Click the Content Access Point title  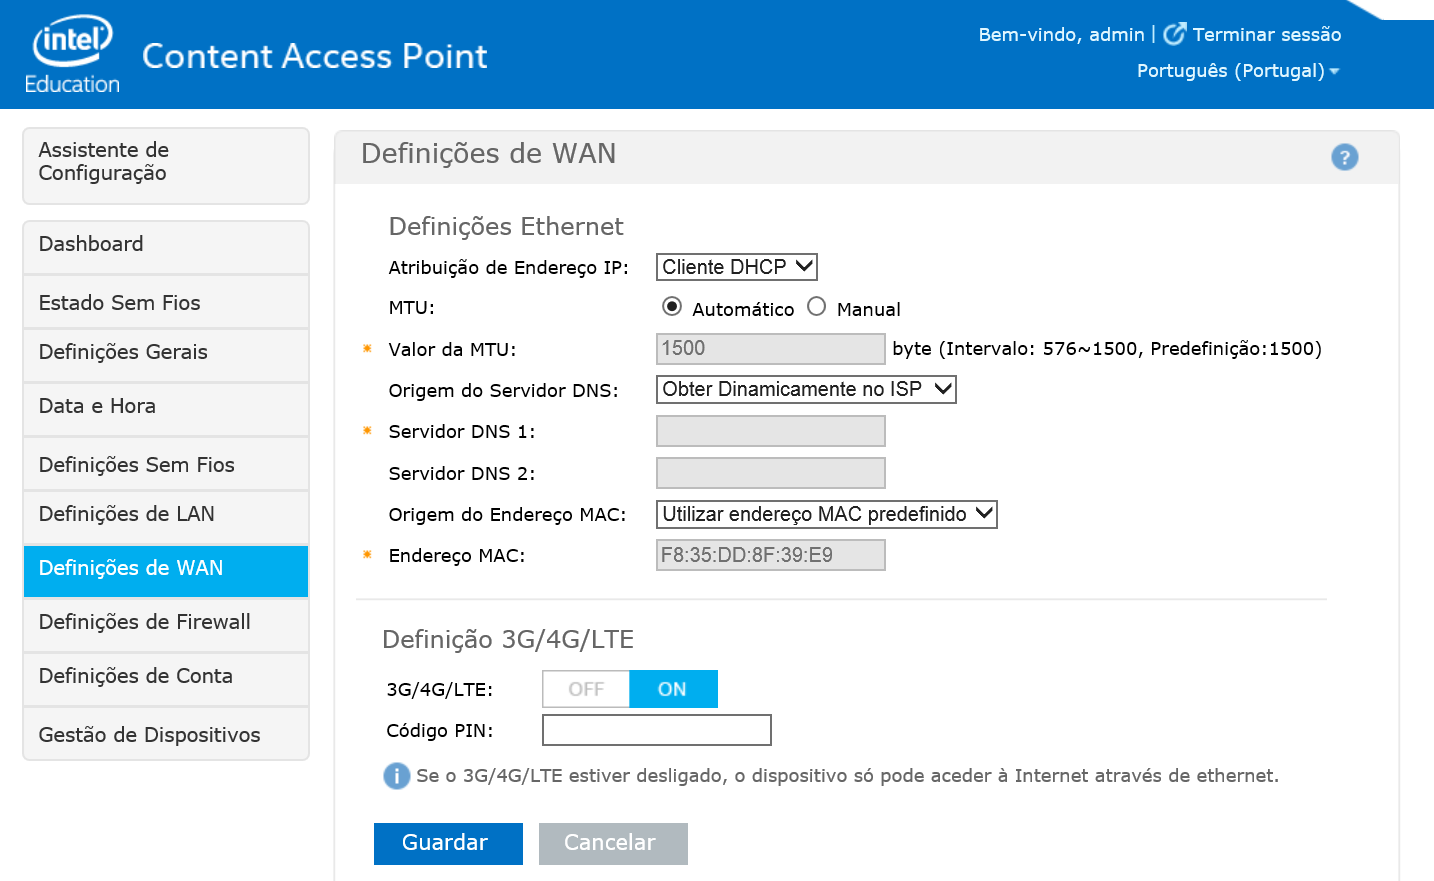pyautogui.click(x=315, y=56)
